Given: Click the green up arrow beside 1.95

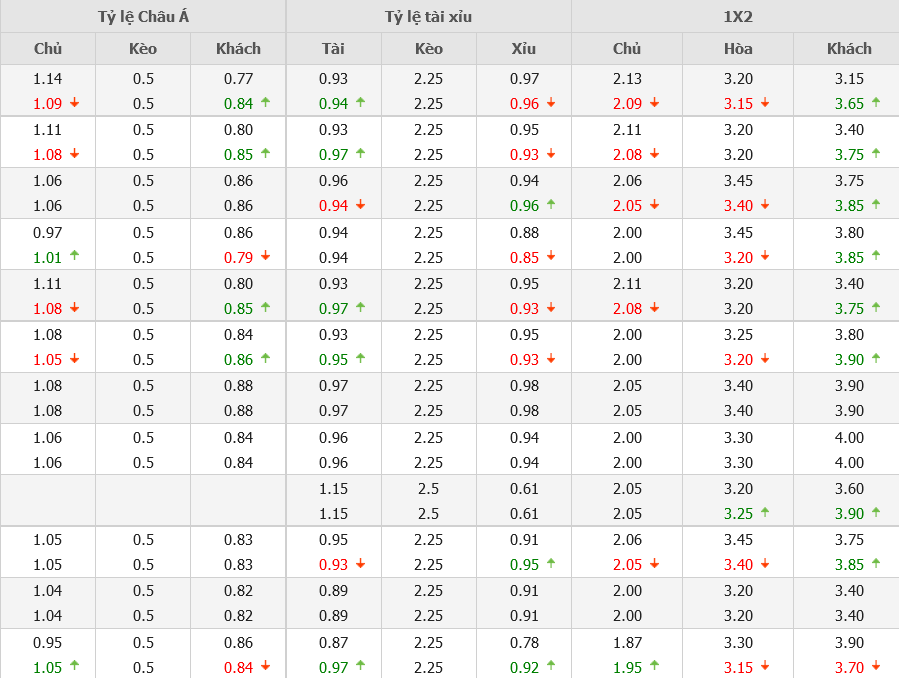Looking at the screenshot, I should tap(654, 665).
